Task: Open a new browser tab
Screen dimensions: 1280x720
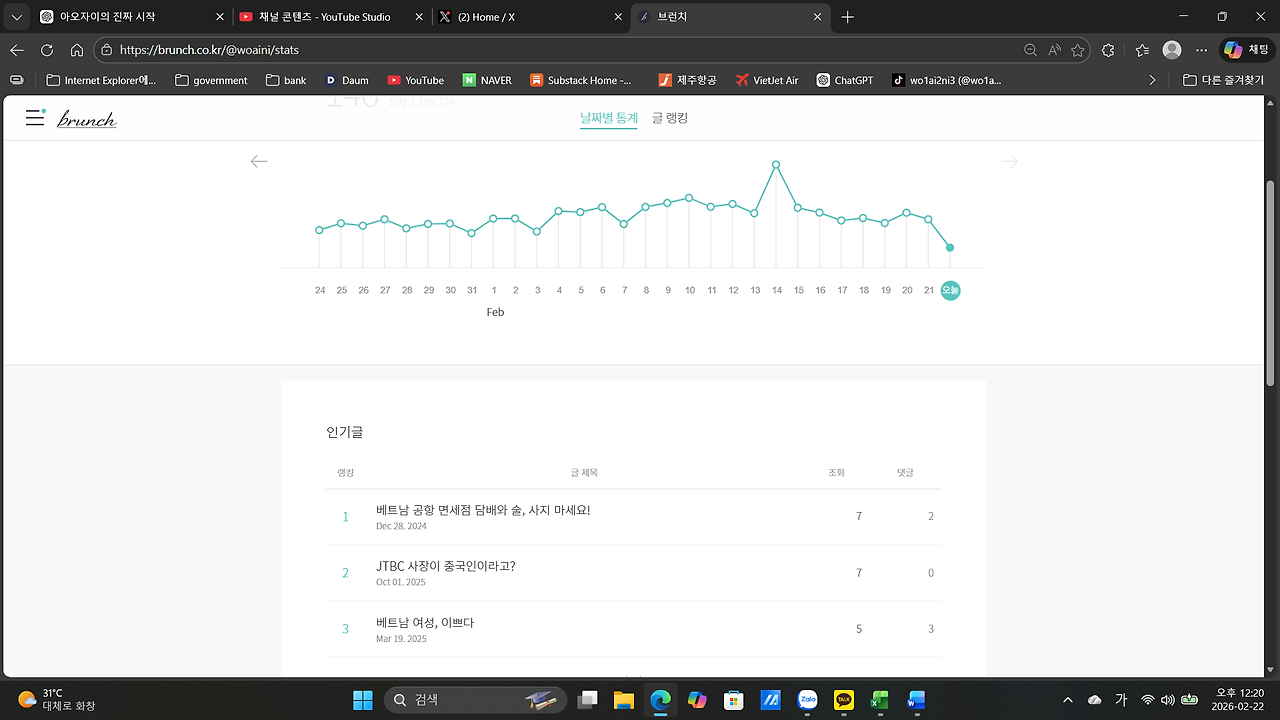Action: pos(848,17)
